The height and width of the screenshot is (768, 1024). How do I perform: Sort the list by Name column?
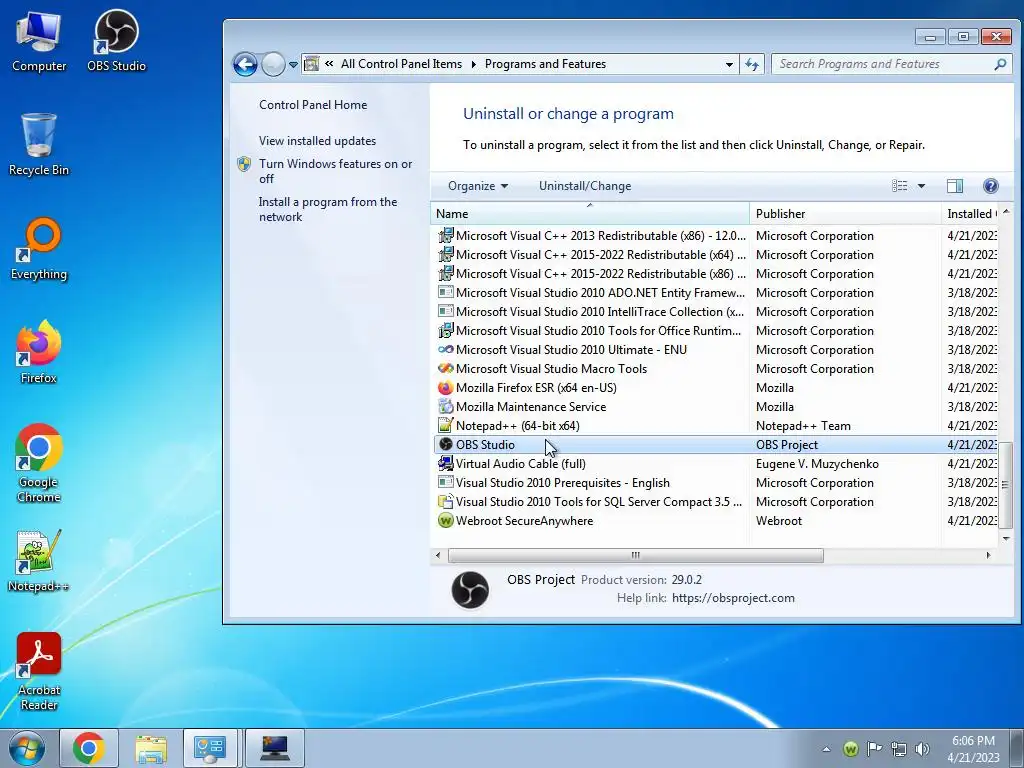point(590,214)
